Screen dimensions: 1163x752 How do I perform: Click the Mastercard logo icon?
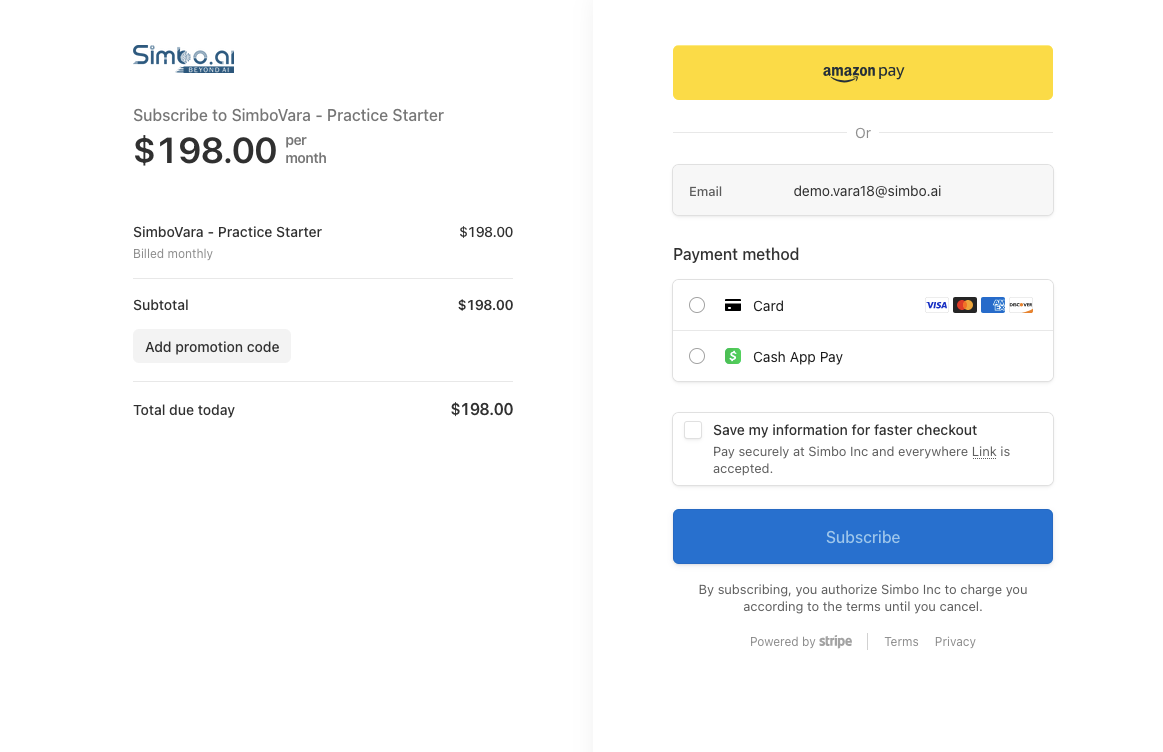965,305
